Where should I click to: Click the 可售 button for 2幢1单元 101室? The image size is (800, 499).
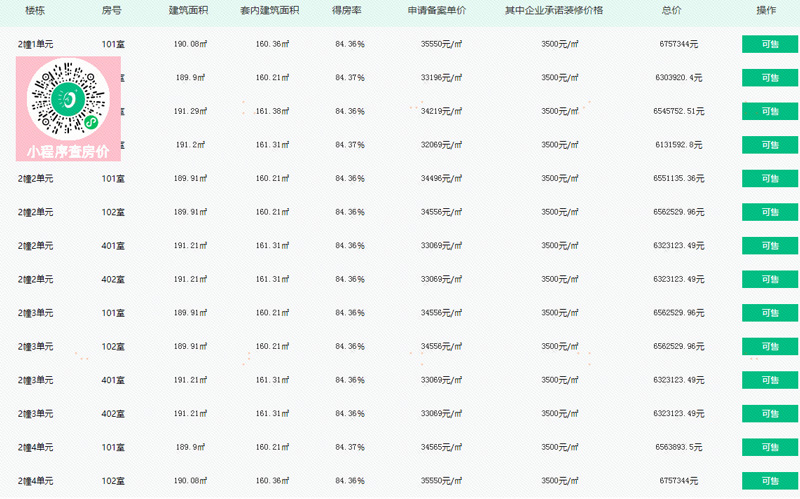point(770,44)
